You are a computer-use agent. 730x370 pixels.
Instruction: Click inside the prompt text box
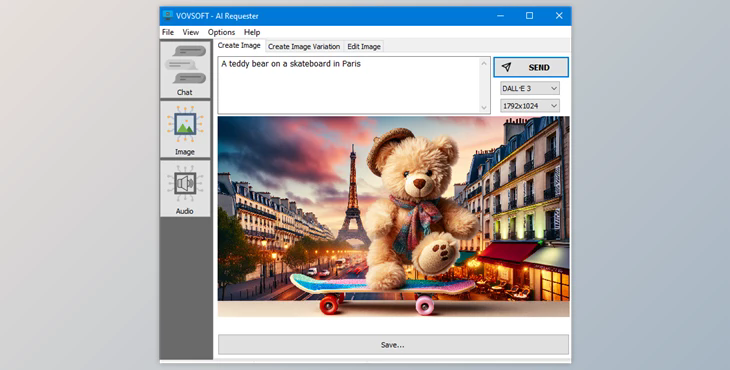(x=348, y=85)
